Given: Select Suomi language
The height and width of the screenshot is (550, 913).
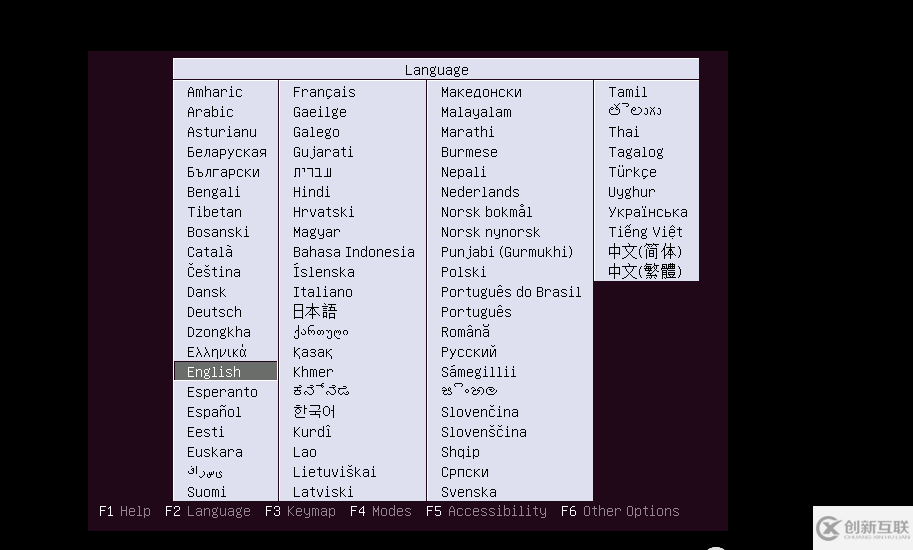Looking at the screenshot, I should pos(206,492).
